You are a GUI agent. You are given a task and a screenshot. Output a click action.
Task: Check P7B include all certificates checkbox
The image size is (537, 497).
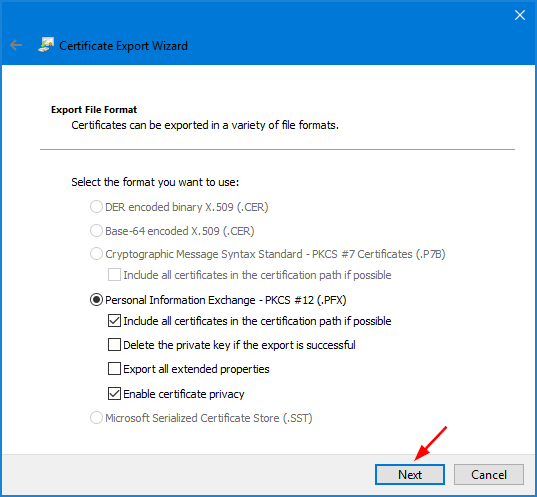point(114,275)
